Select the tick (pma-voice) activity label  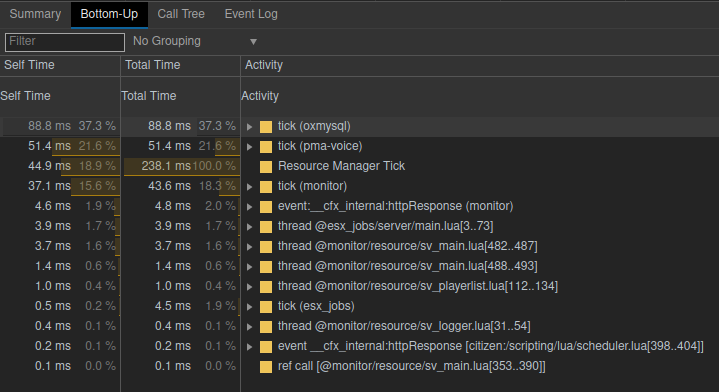pos(320,146)
